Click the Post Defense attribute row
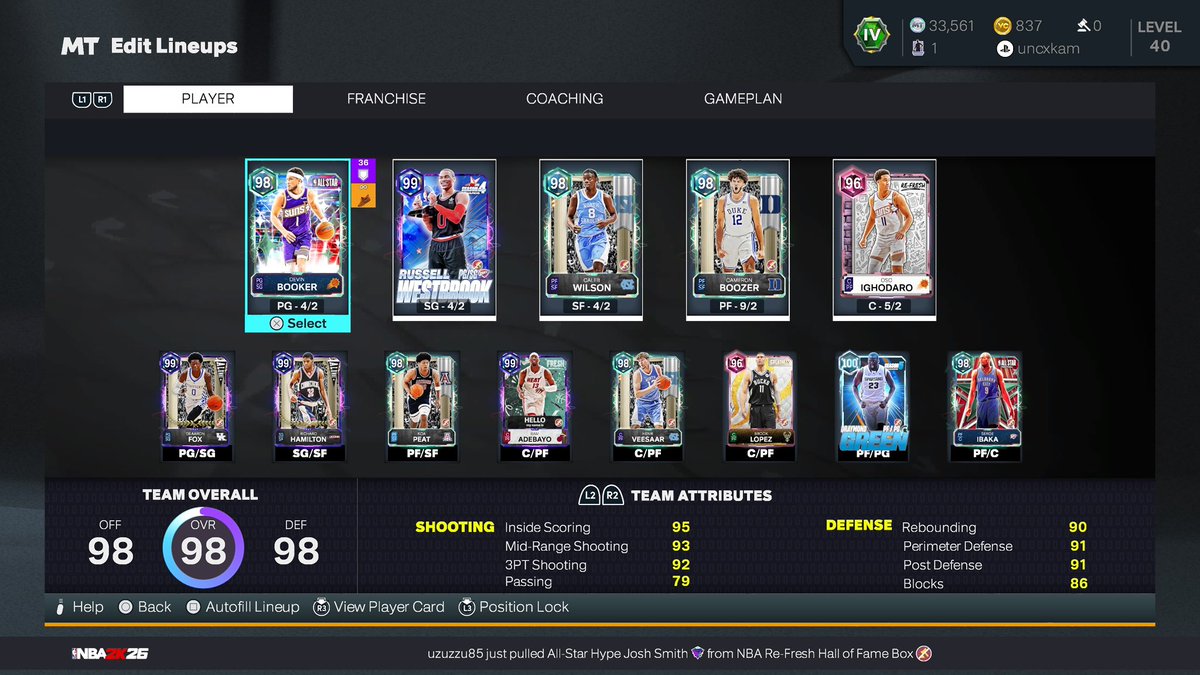The image size is (1200, 675). pos(994,565)
